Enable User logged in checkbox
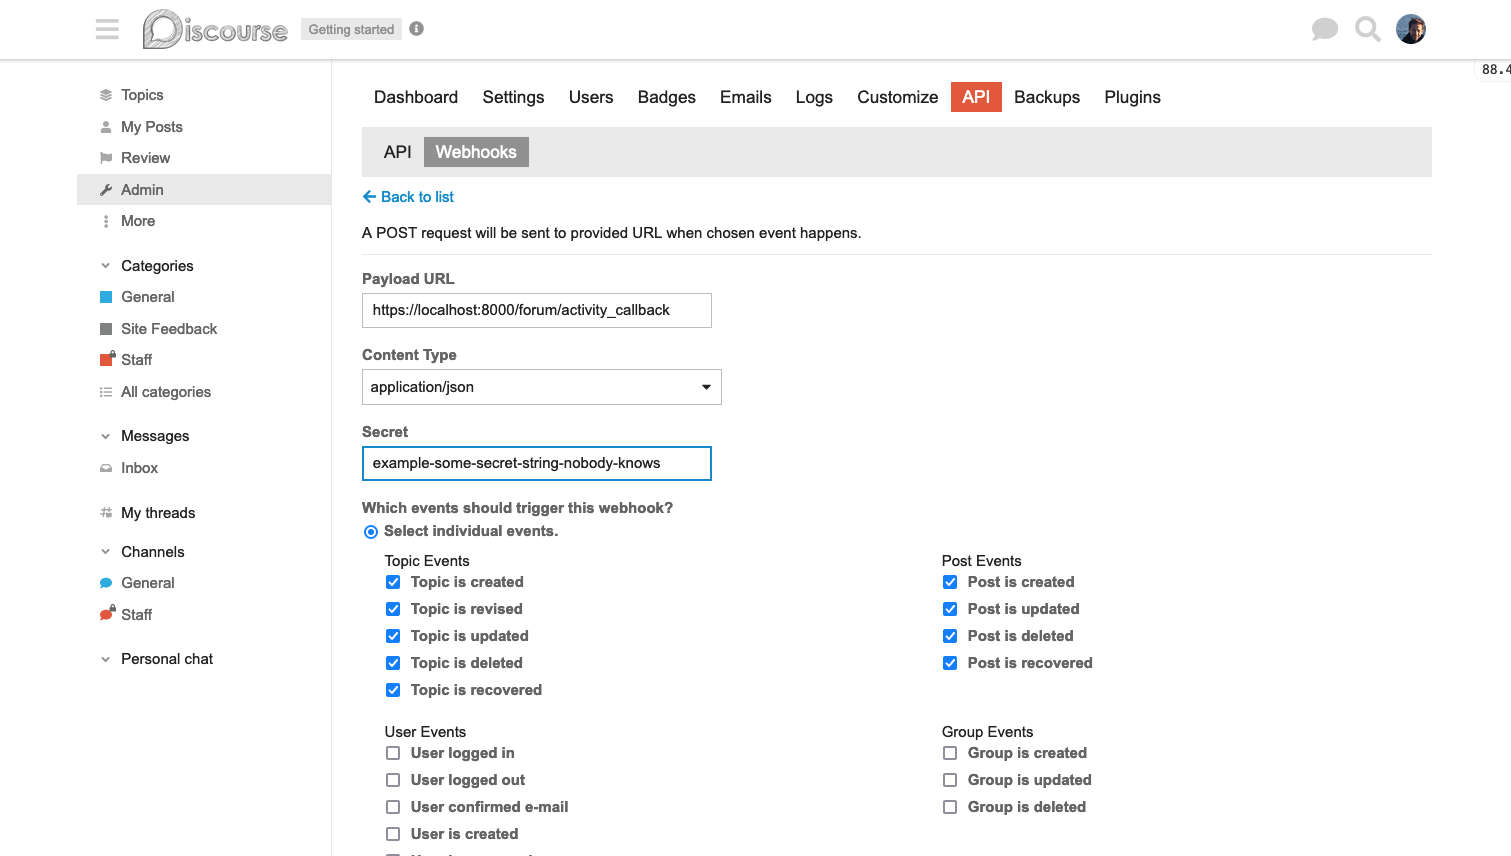 pyautogui.click(x=393, y=753)
